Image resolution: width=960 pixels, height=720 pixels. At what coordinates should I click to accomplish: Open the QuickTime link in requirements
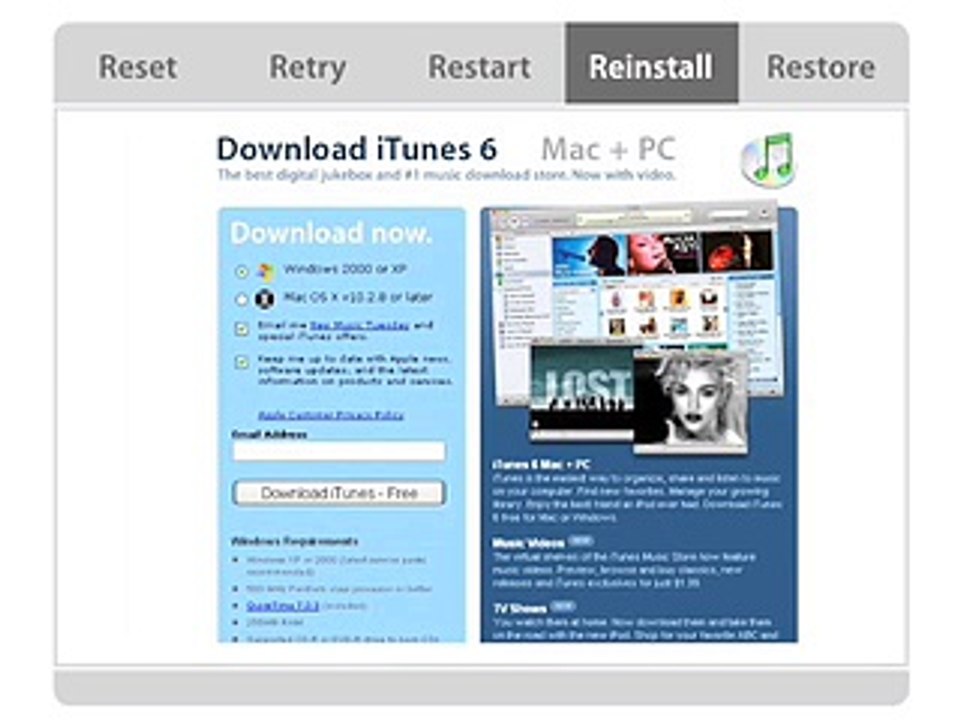282,606
